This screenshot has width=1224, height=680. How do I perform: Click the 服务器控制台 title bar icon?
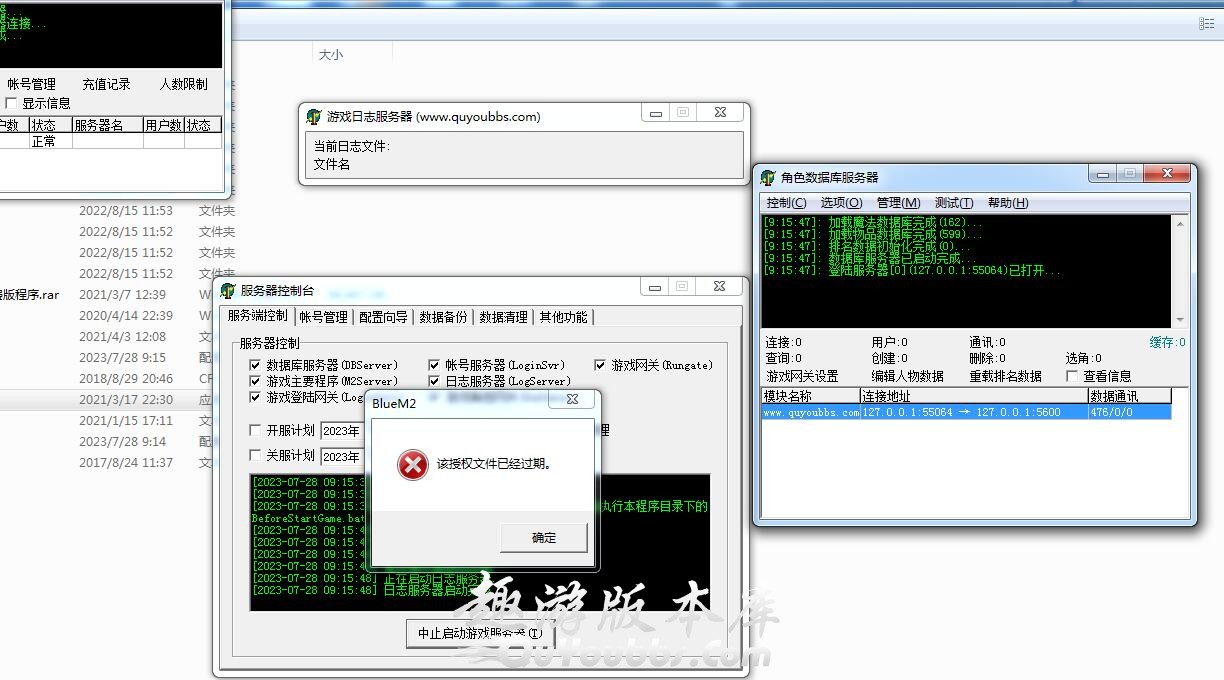coord(228,291)
